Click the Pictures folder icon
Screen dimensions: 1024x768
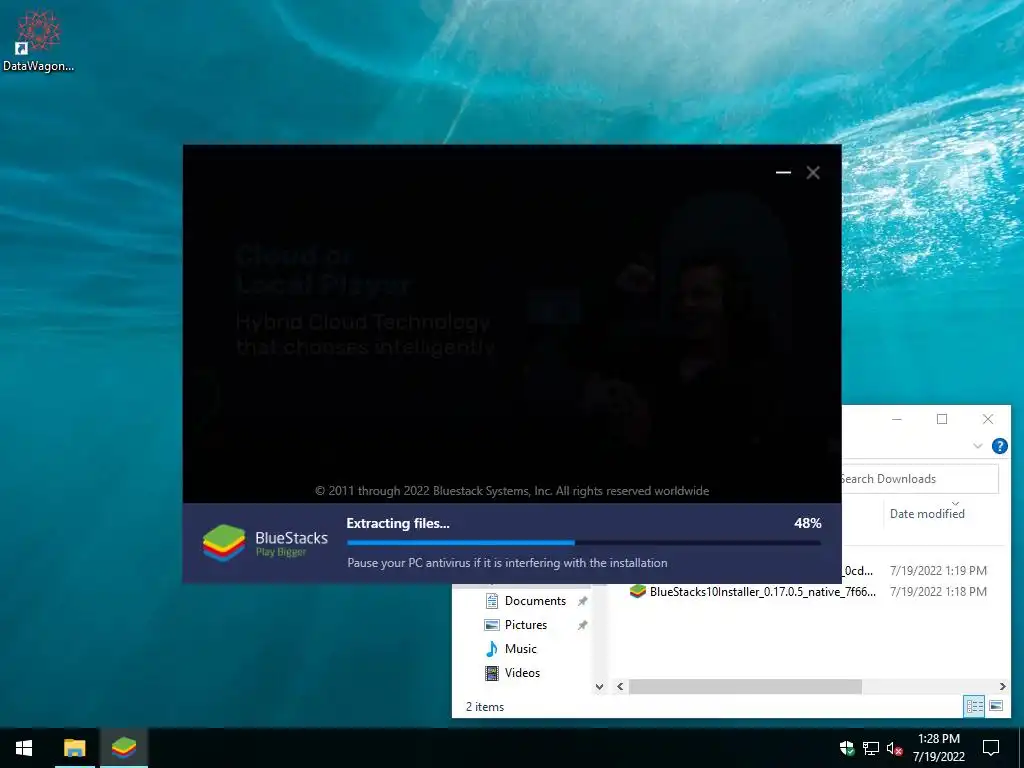(x=492, y=625)
